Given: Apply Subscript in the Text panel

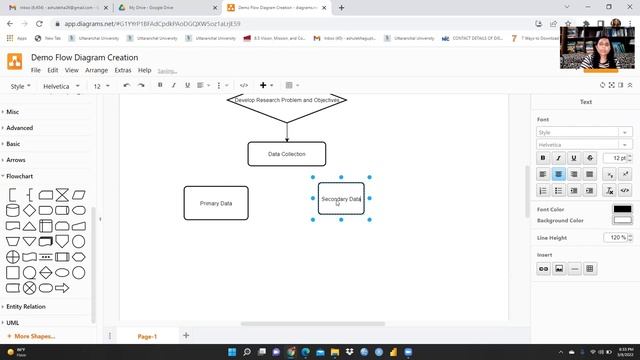Looking at the screenshot, I should [609, 174].
